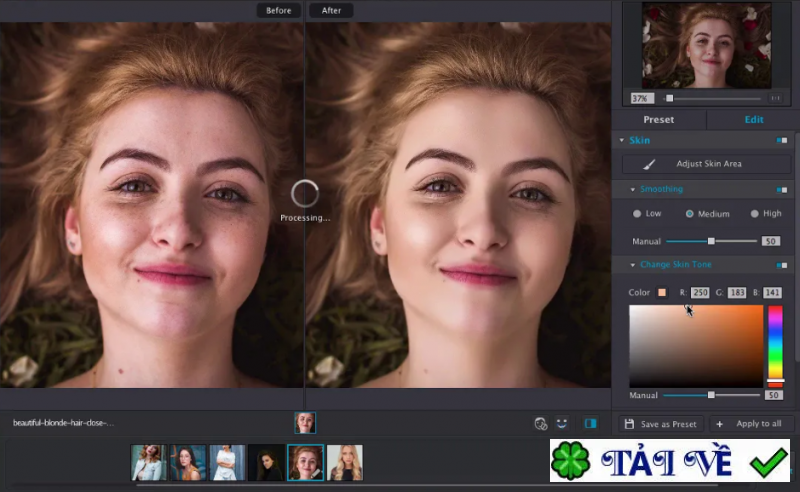
Task: Click the face detection smiley icon
Action: point(562,423)
